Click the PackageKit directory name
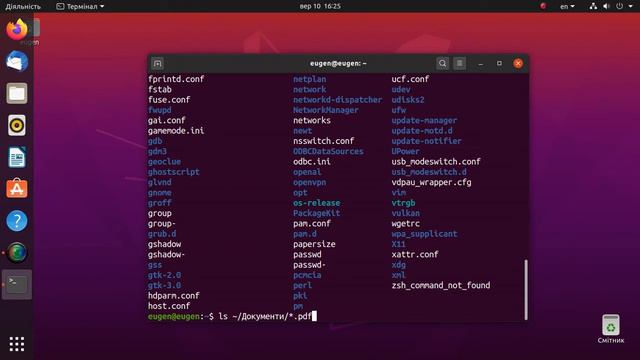 (x=317, y=213)
